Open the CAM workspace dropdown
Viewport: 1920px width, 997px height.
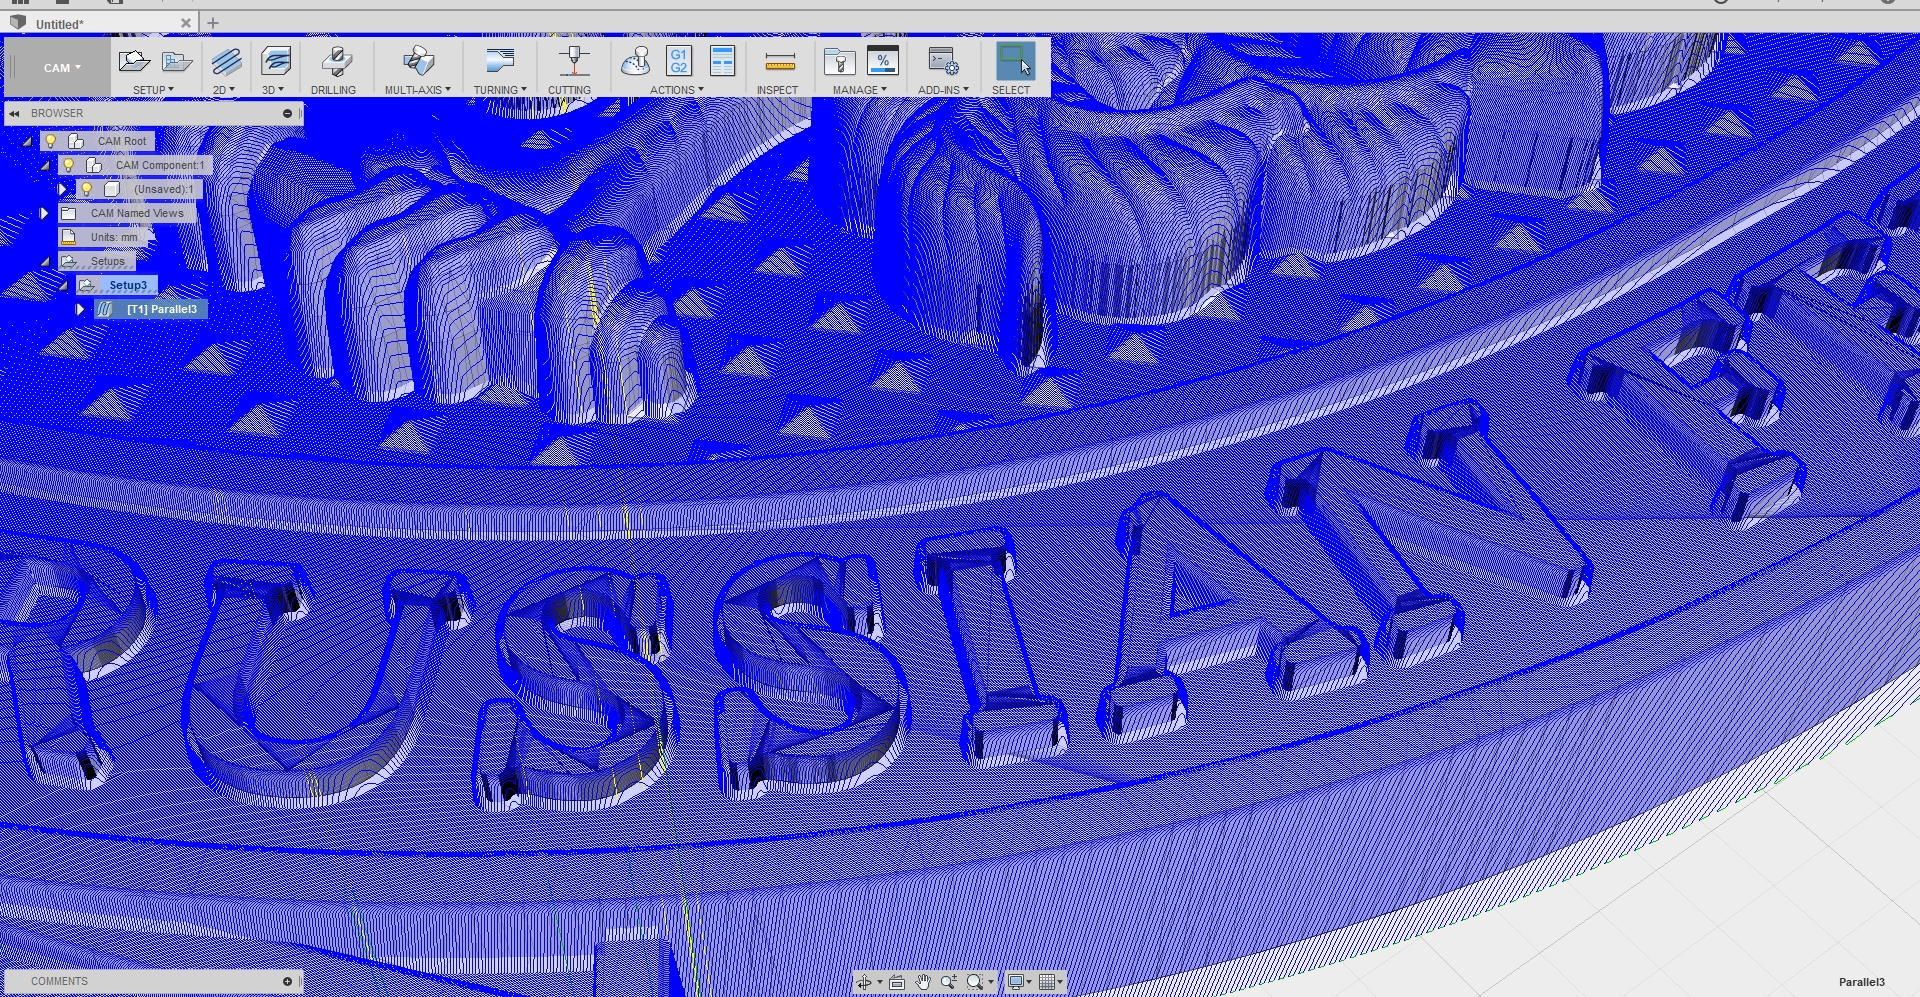pos(61,68)
